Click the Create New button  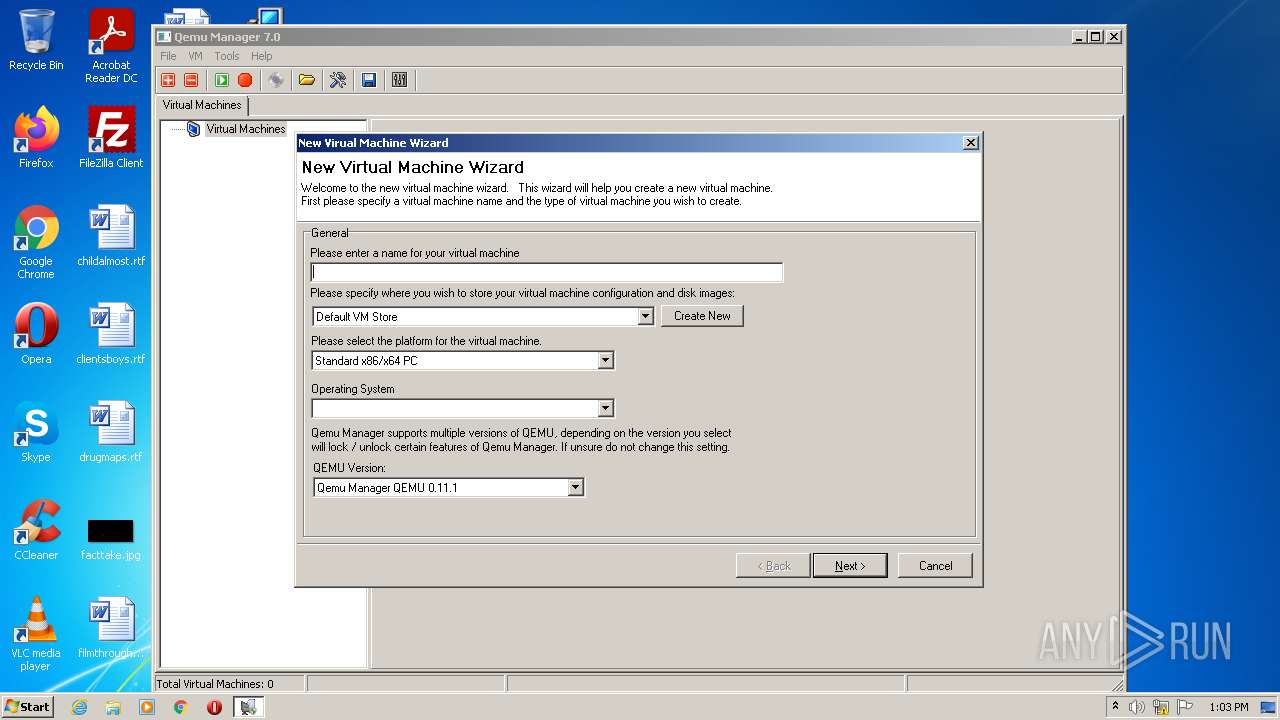pyautogui.click(x=702, y=316)
